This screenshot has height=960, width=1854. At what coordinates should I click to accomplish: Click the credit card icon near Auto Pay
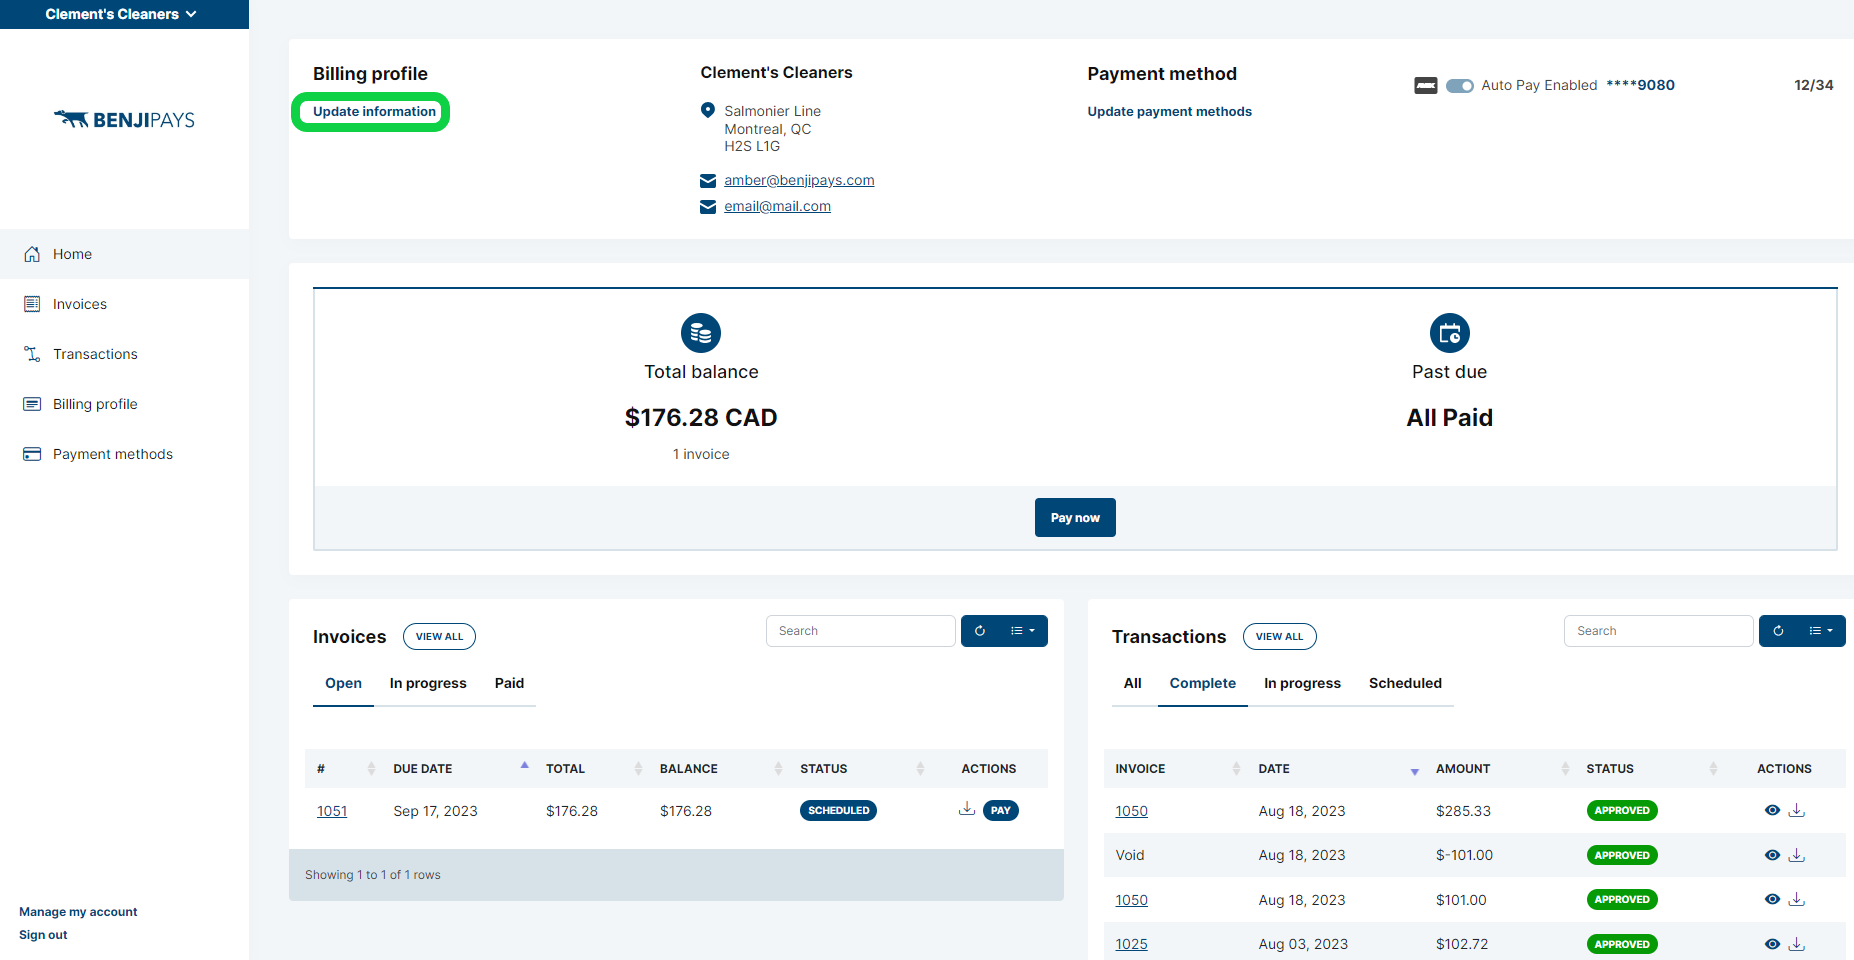[1426, 85]
